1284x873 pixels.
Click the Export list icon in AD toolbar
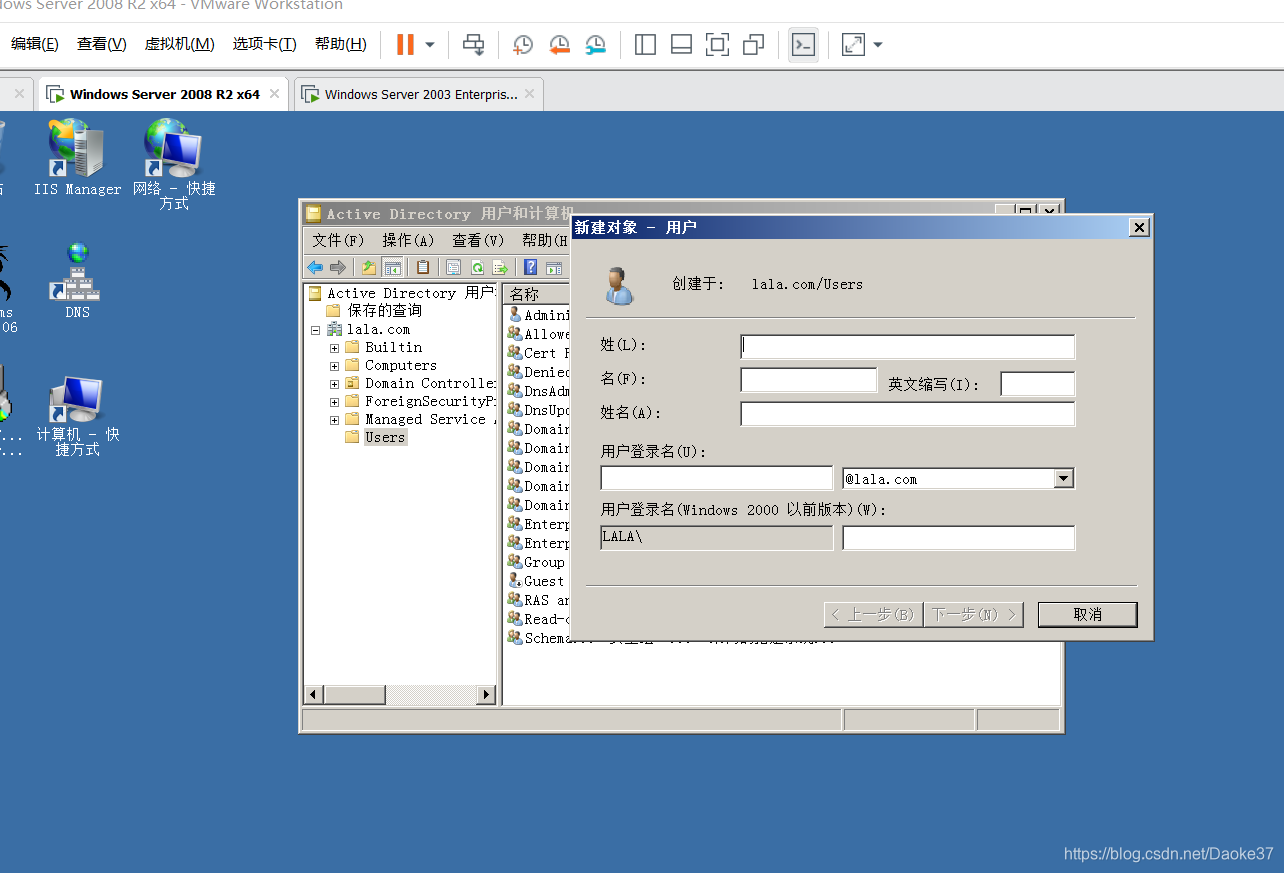point(500,267)
